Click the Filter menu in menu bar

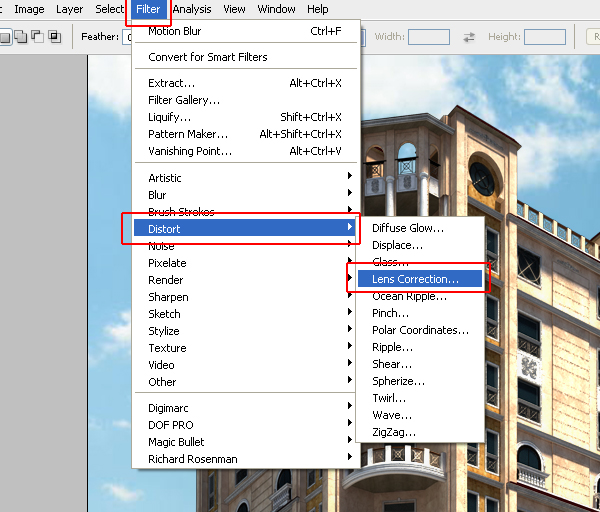[x=148, y=9]
